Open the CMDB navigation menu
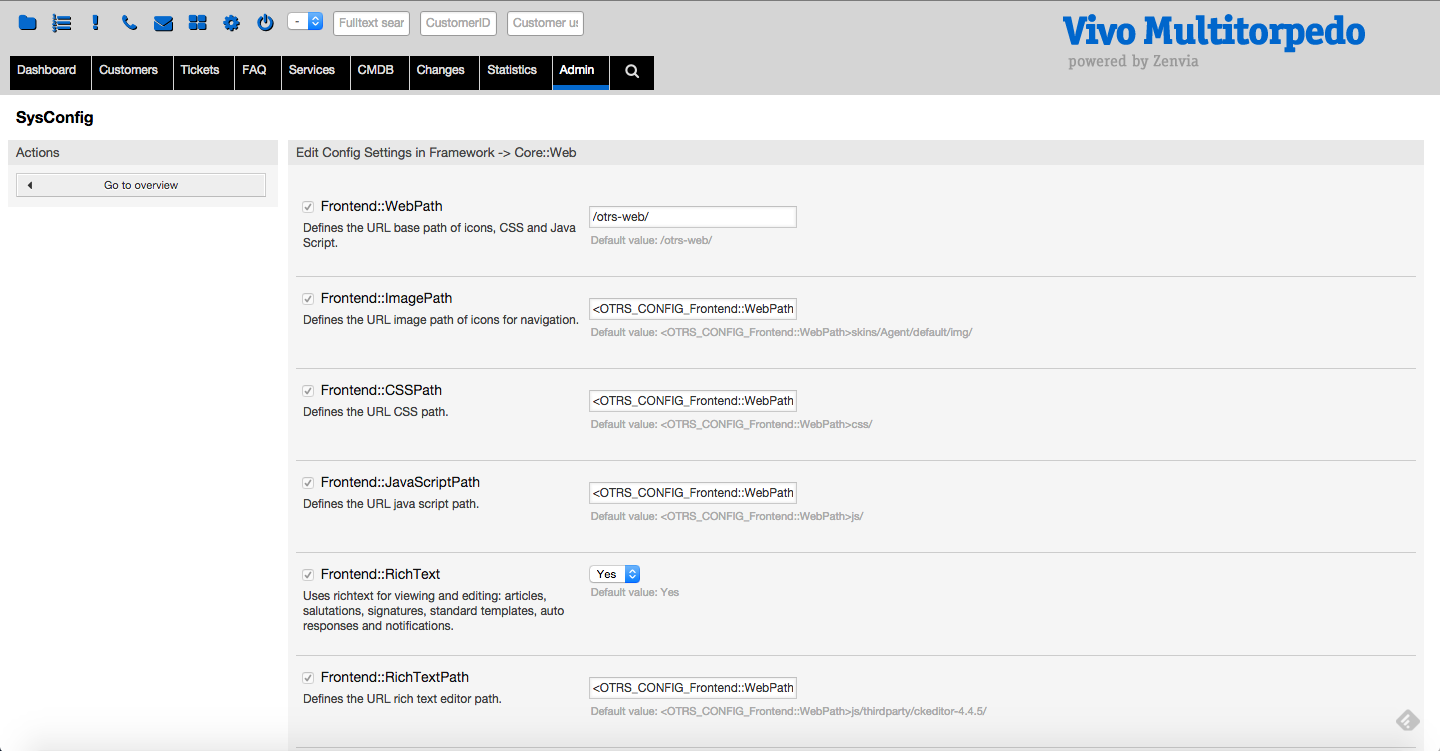 coord(376,71)
